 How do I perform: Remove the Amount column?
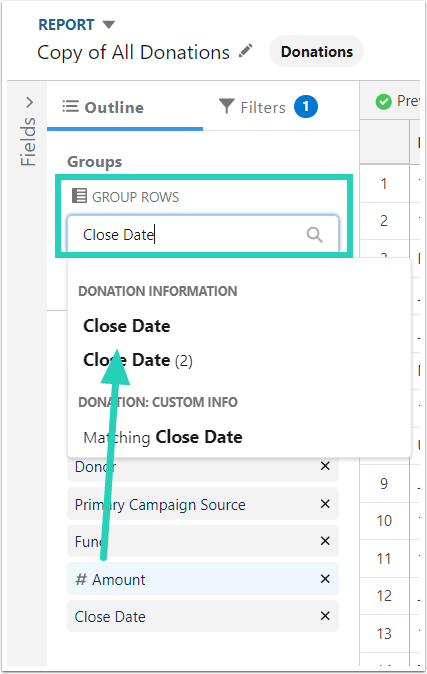(x=325, y=579)
